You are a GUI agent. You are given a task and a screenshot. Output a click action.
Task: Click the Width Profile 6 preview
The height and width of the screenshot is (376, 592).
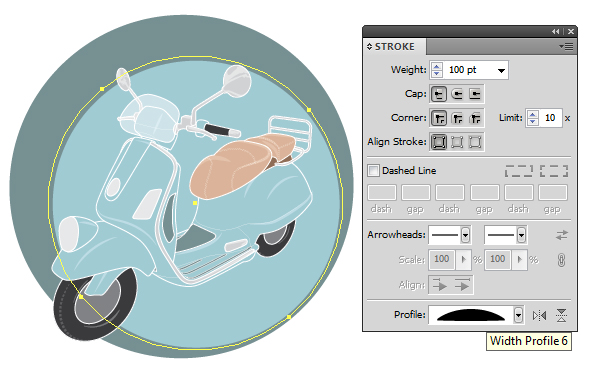[471, 315]
